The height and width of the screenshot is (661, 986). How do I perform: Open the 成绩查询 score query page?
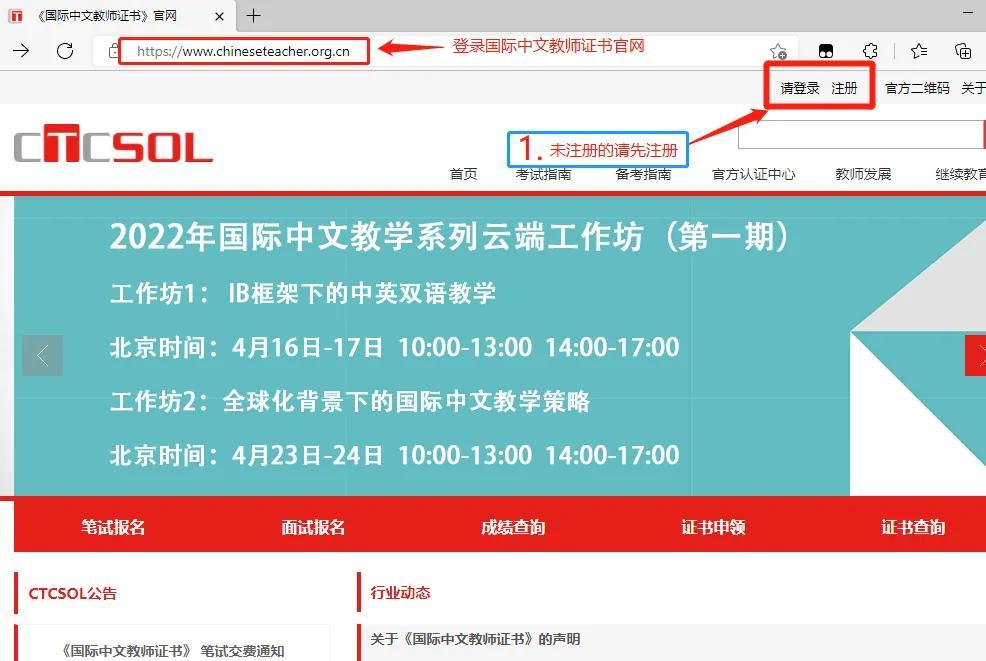click(x=513, y=525)
